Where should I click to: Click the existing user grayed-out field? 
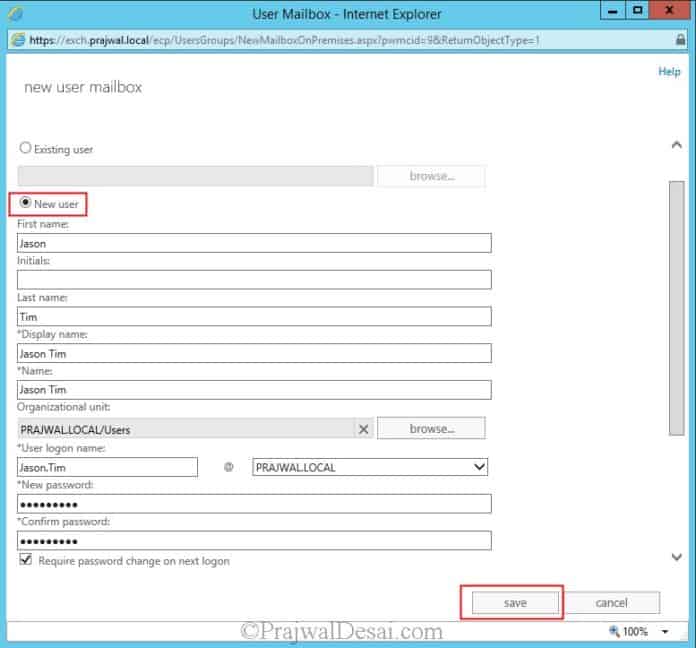(195, 176)
